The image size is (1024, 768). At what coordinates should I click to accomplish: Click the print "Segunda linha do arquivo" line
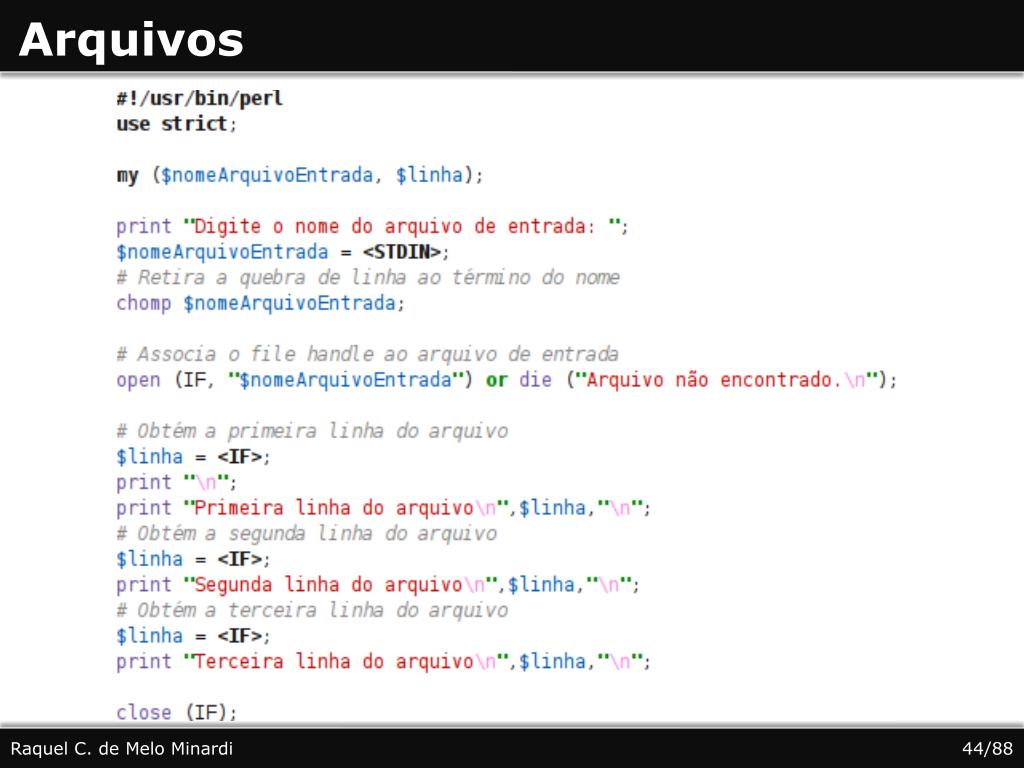(378, 585)
